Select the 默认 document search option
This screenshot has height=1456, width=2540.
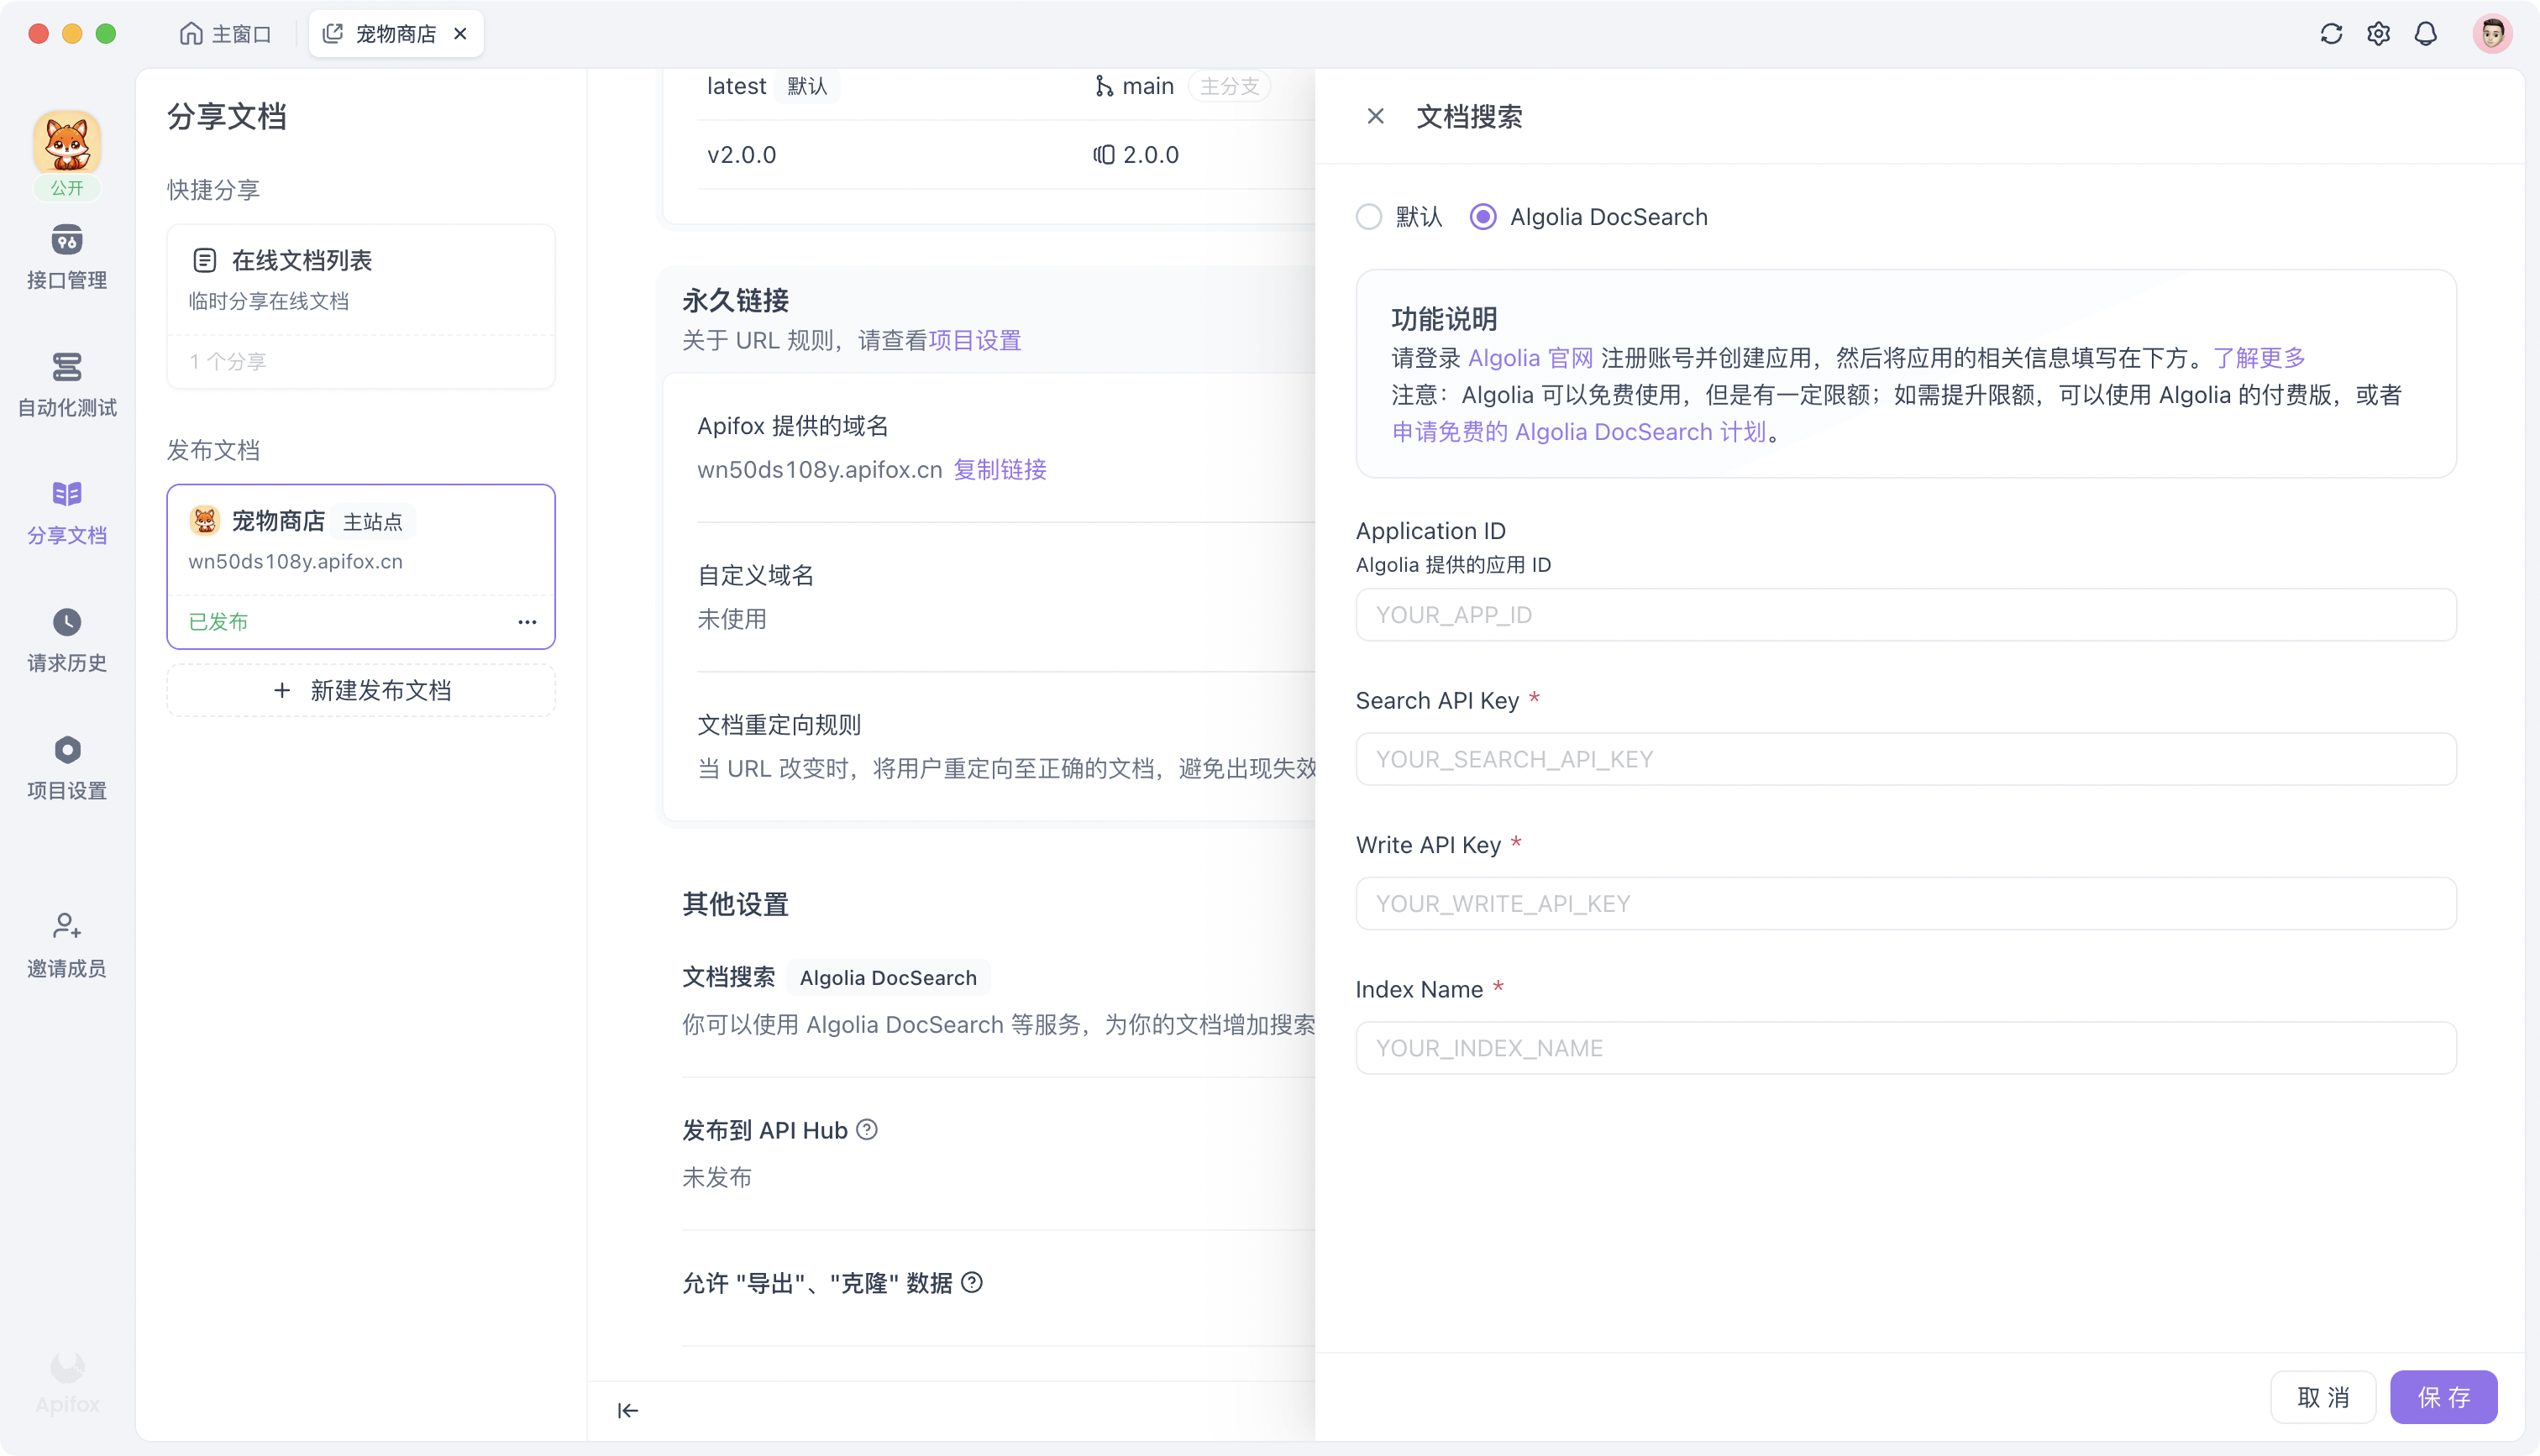click(x=1370, y=217)
